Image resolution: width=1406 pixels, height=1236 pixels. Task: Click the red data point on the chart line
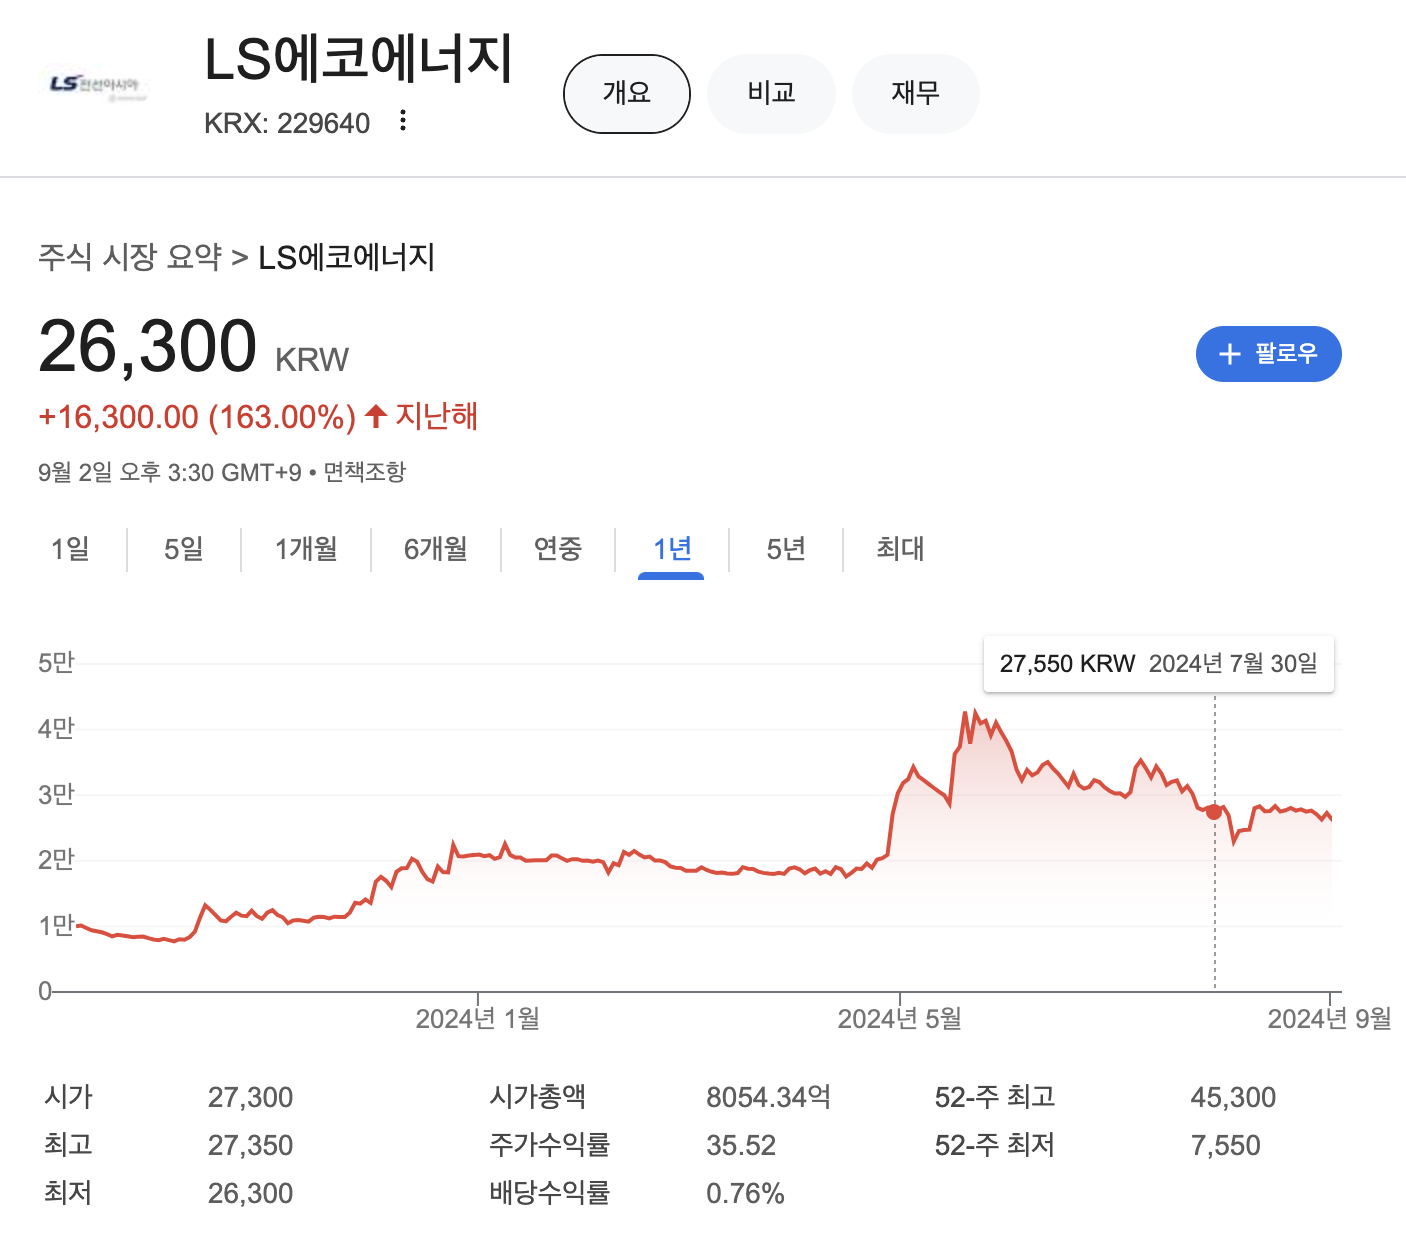1214,812
